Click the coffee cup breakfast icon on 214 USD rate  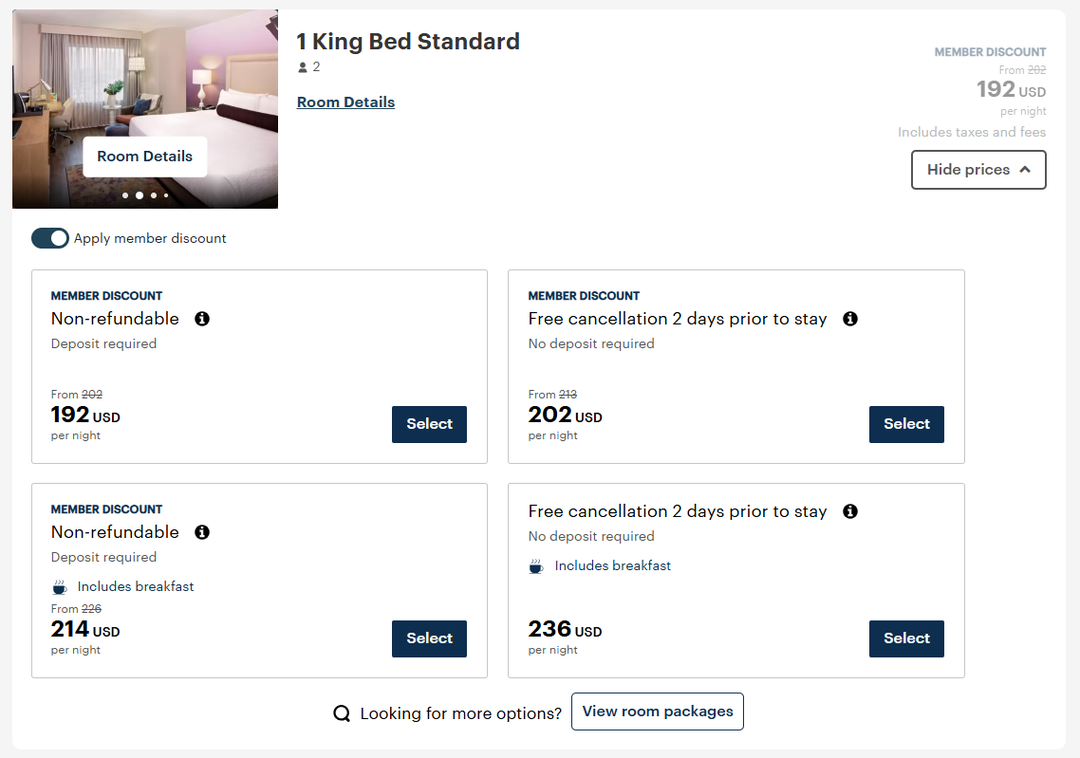tap(59, 586)
